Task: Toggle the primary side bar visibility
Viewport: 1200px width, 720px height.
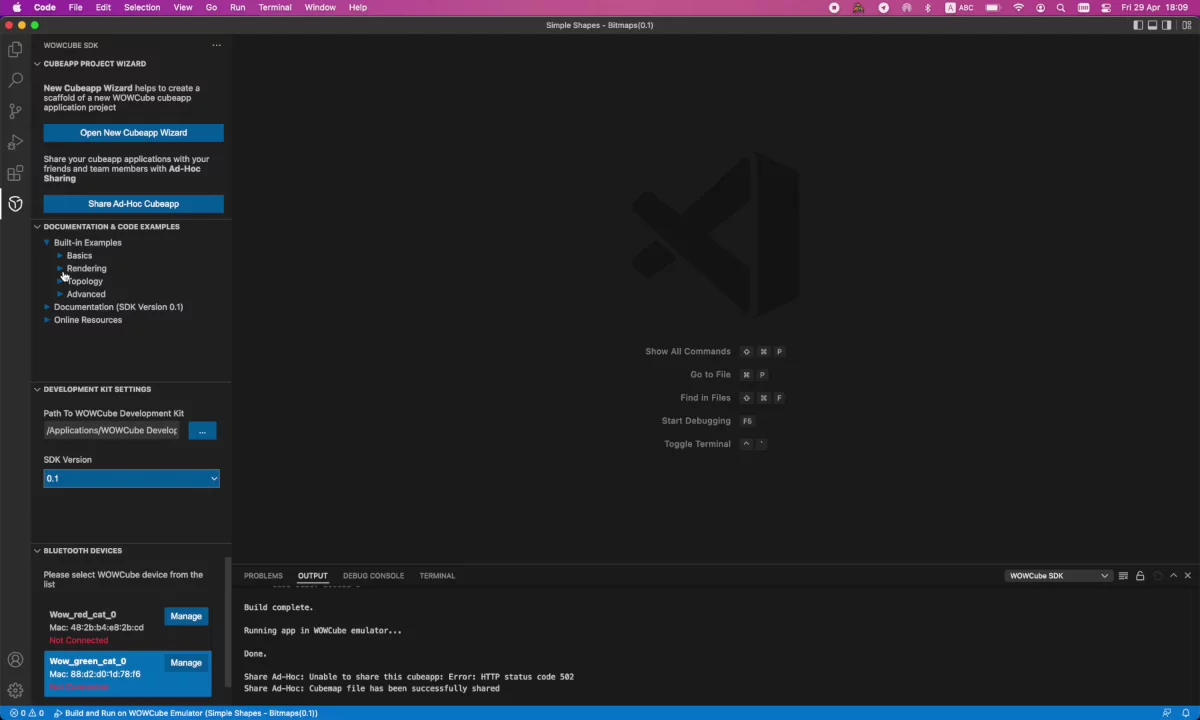Action: pos(1138,25)
